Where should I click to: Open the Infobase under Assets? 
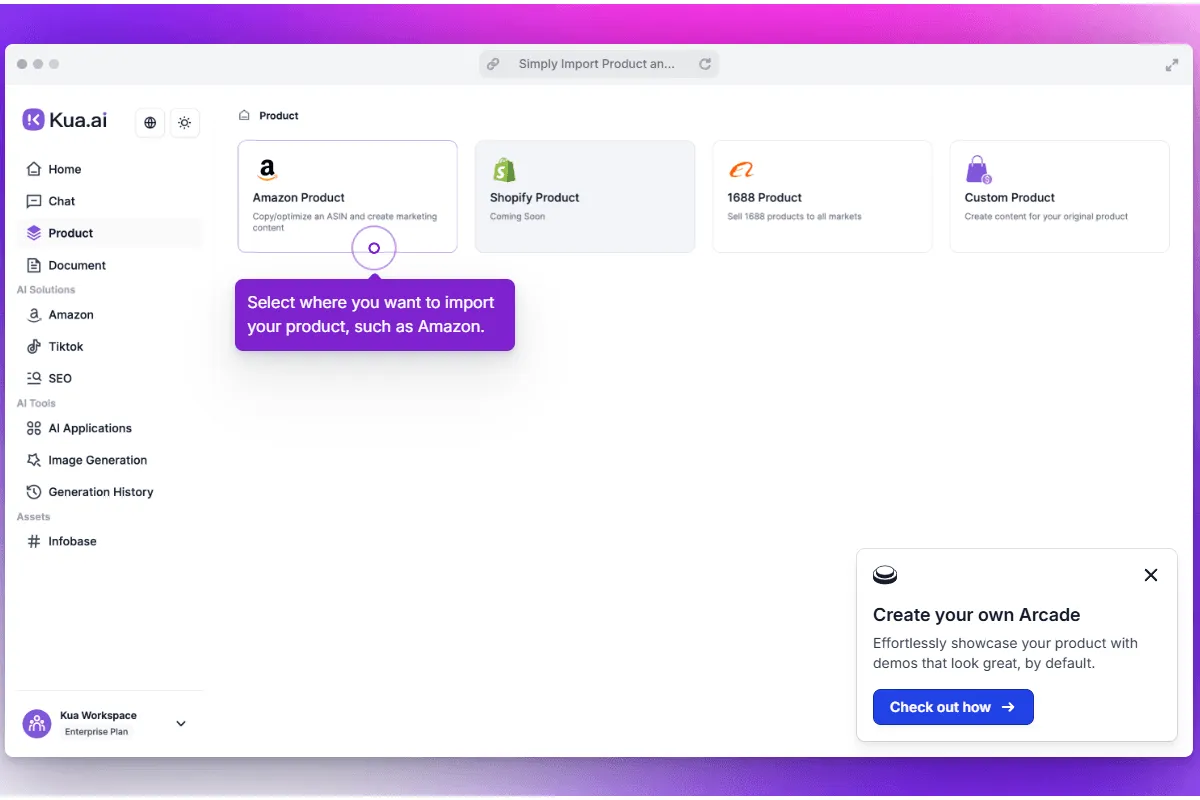72,541
